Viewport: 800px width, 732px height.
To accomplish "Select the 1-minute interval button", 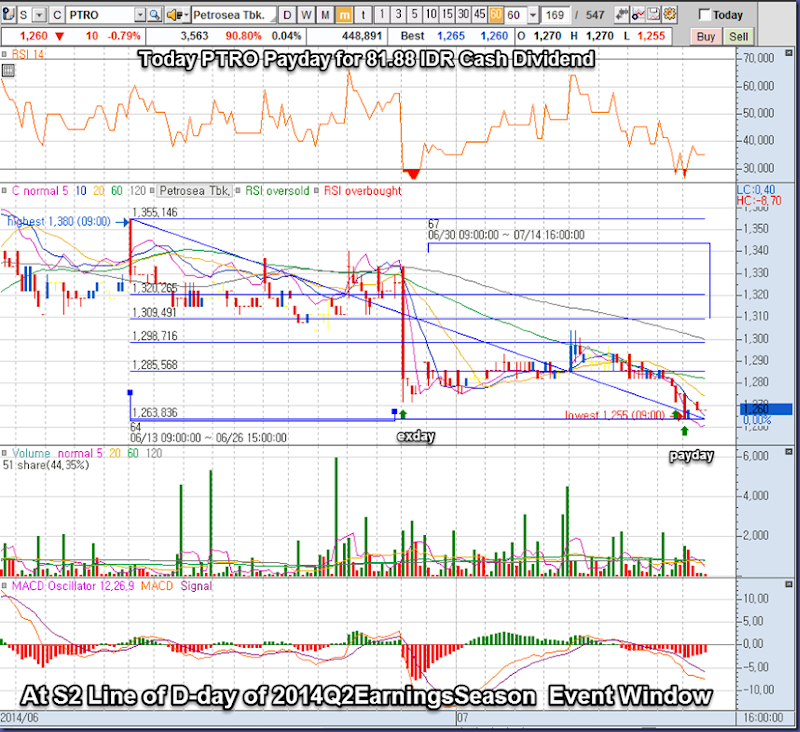I will click(382, 14).
